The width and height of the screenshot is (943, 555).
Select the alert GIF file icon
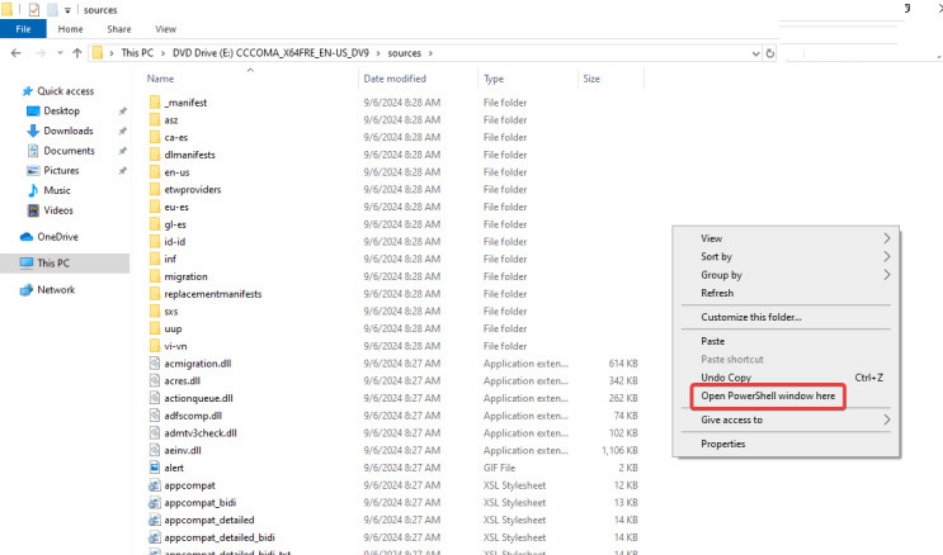tap(154, 468)
